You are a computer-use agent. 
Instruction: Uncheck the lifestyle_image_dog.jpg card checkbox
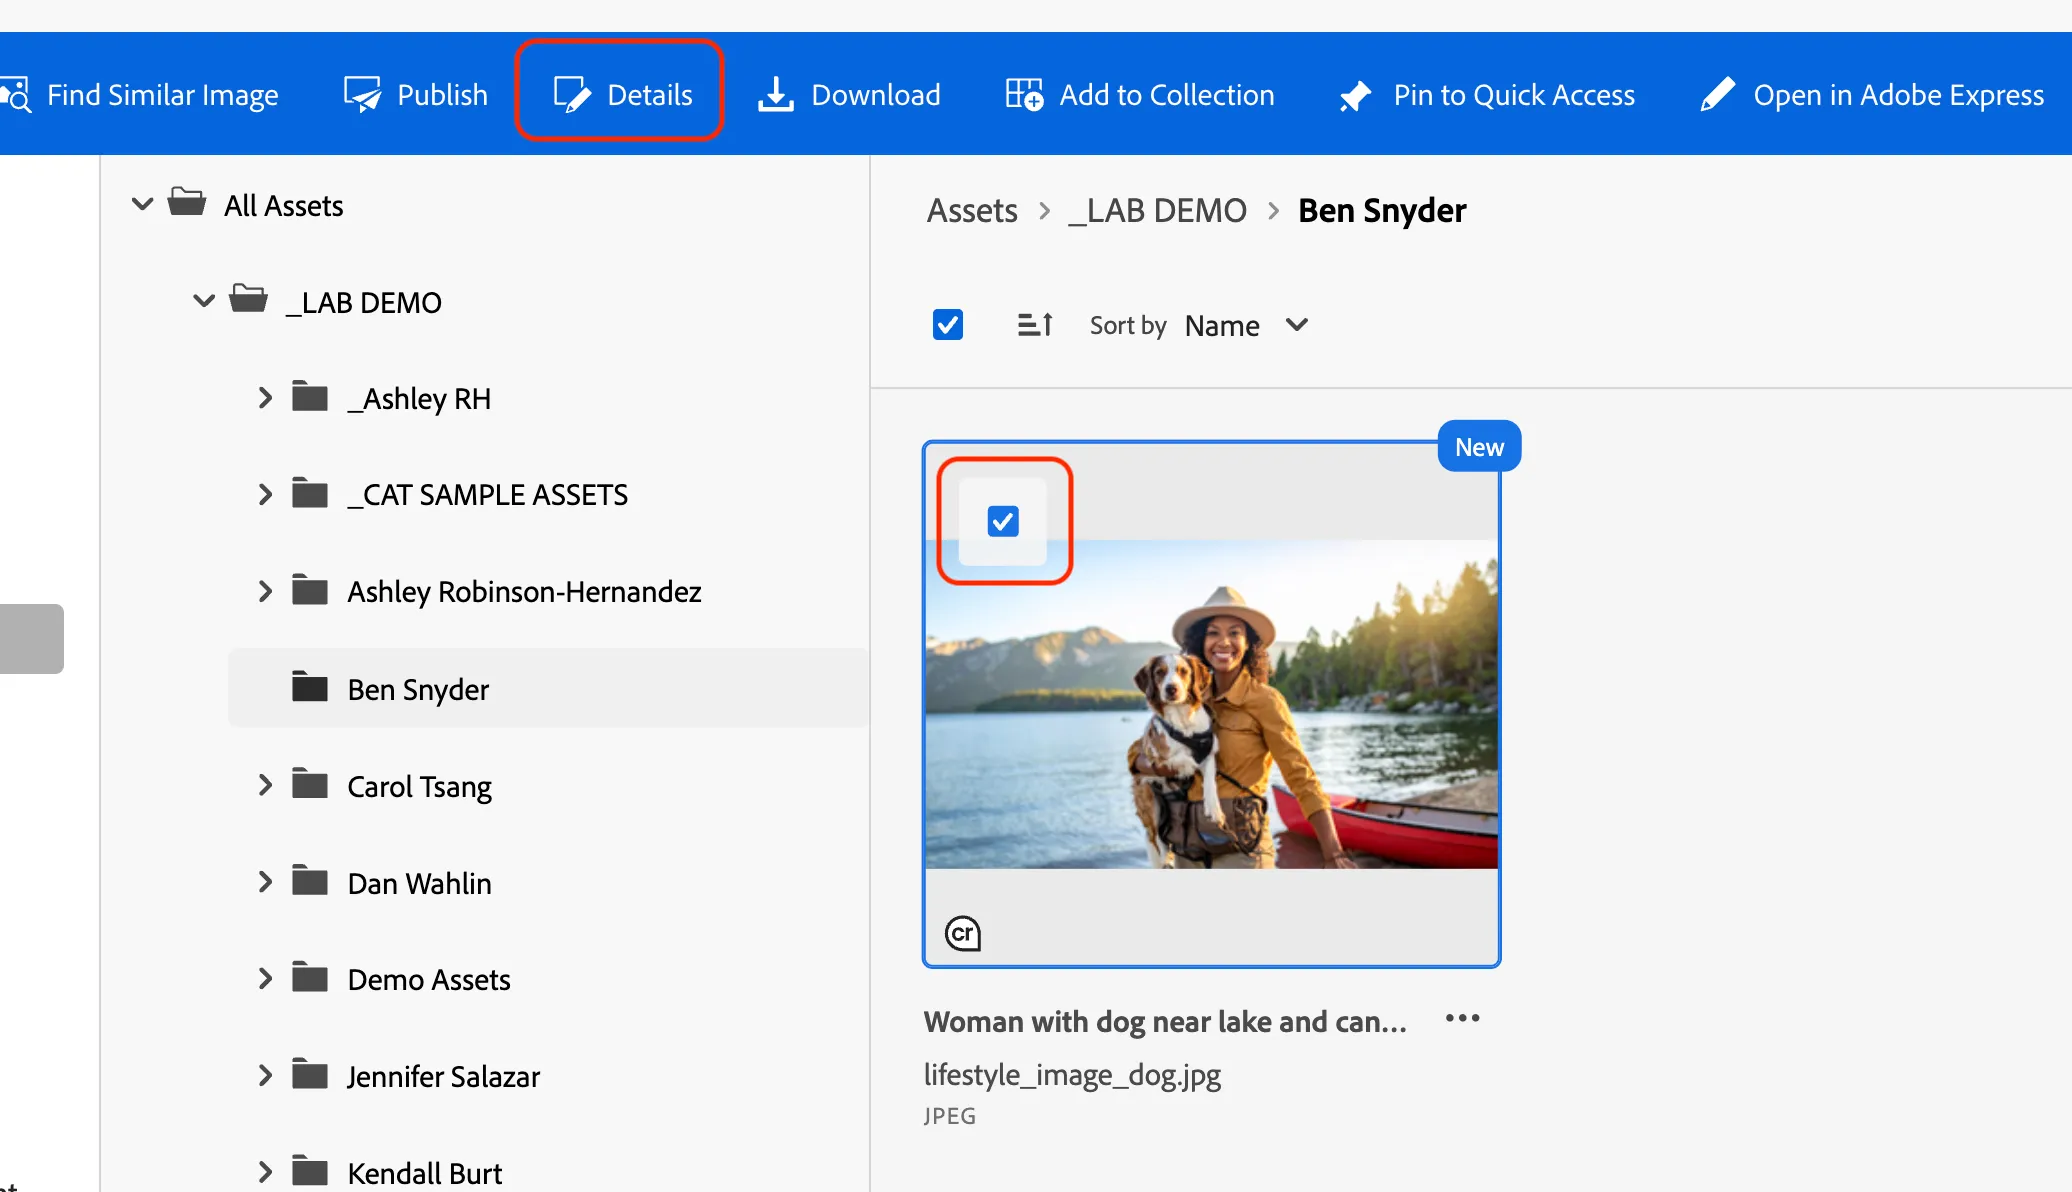(x=1003, y=521)
